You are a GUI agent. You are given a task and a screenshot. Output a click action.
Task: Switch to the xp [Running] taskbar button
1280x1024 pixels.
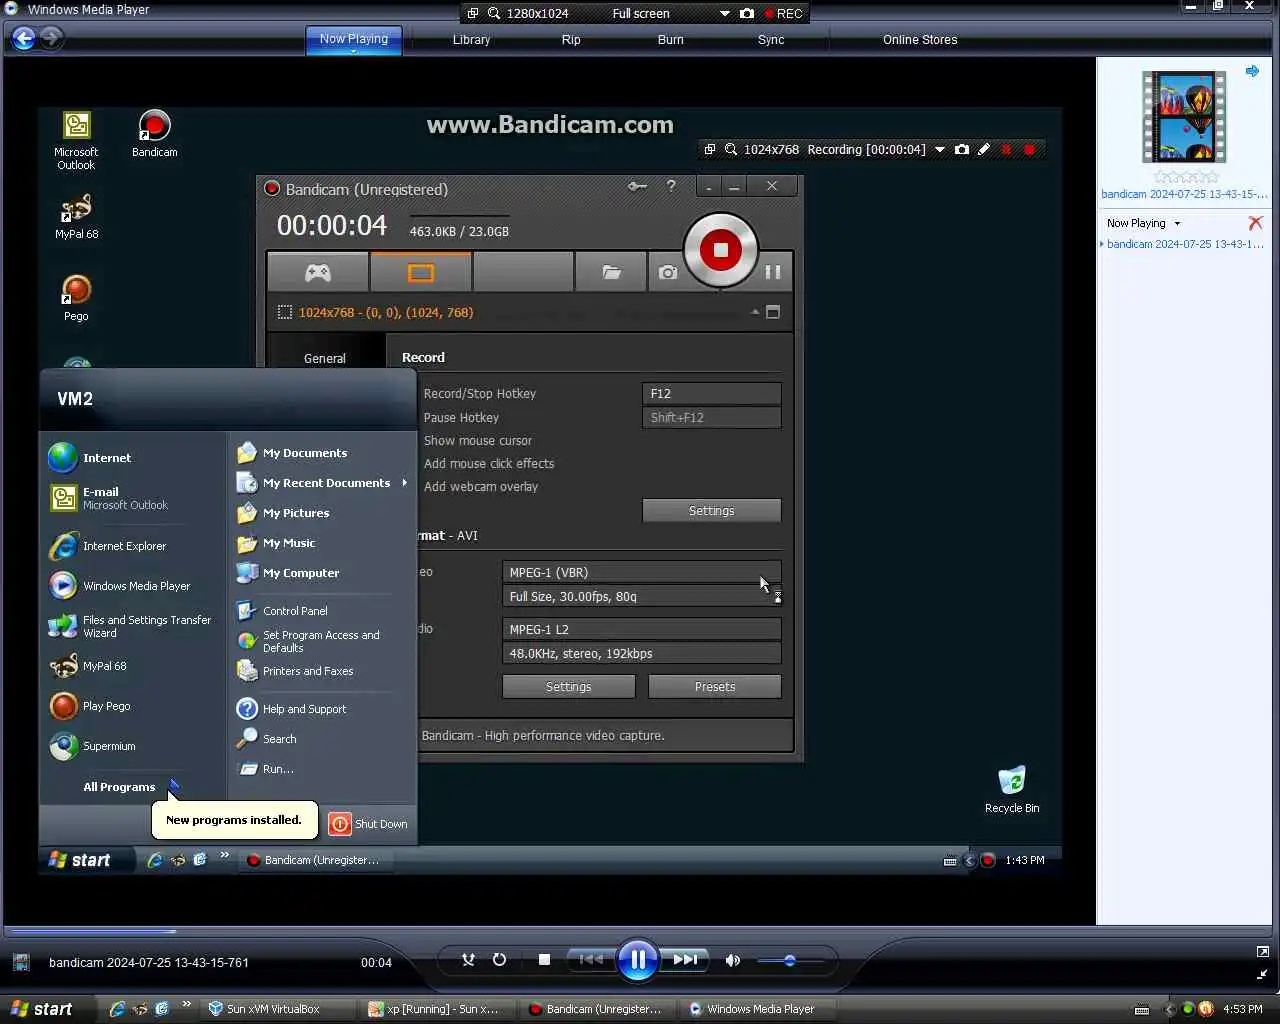(437, 1009)
